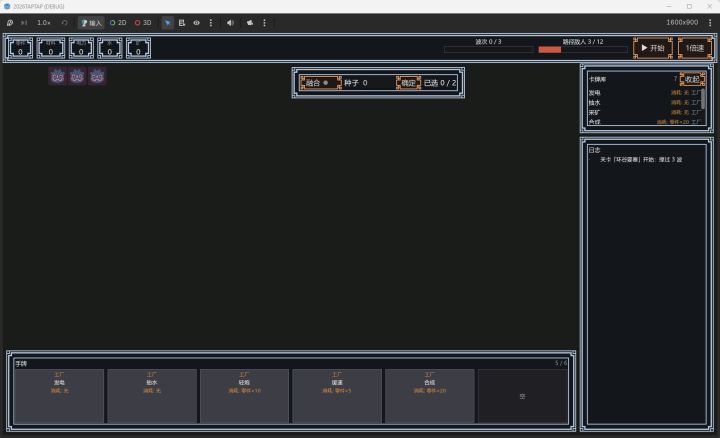Open the 1.0x game speed dropdown
This screenshot has height=438, width=720.
click(x=44, y=22)
